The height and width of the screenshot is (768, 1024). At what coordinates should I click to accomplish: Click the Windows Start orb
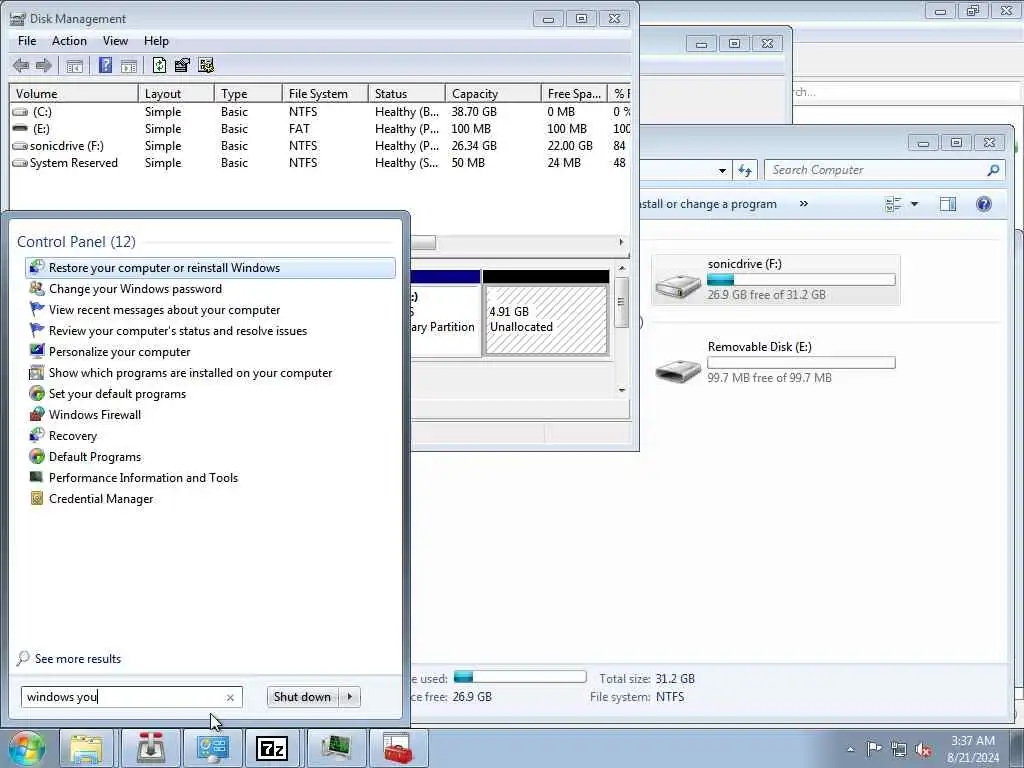point(27,748)
